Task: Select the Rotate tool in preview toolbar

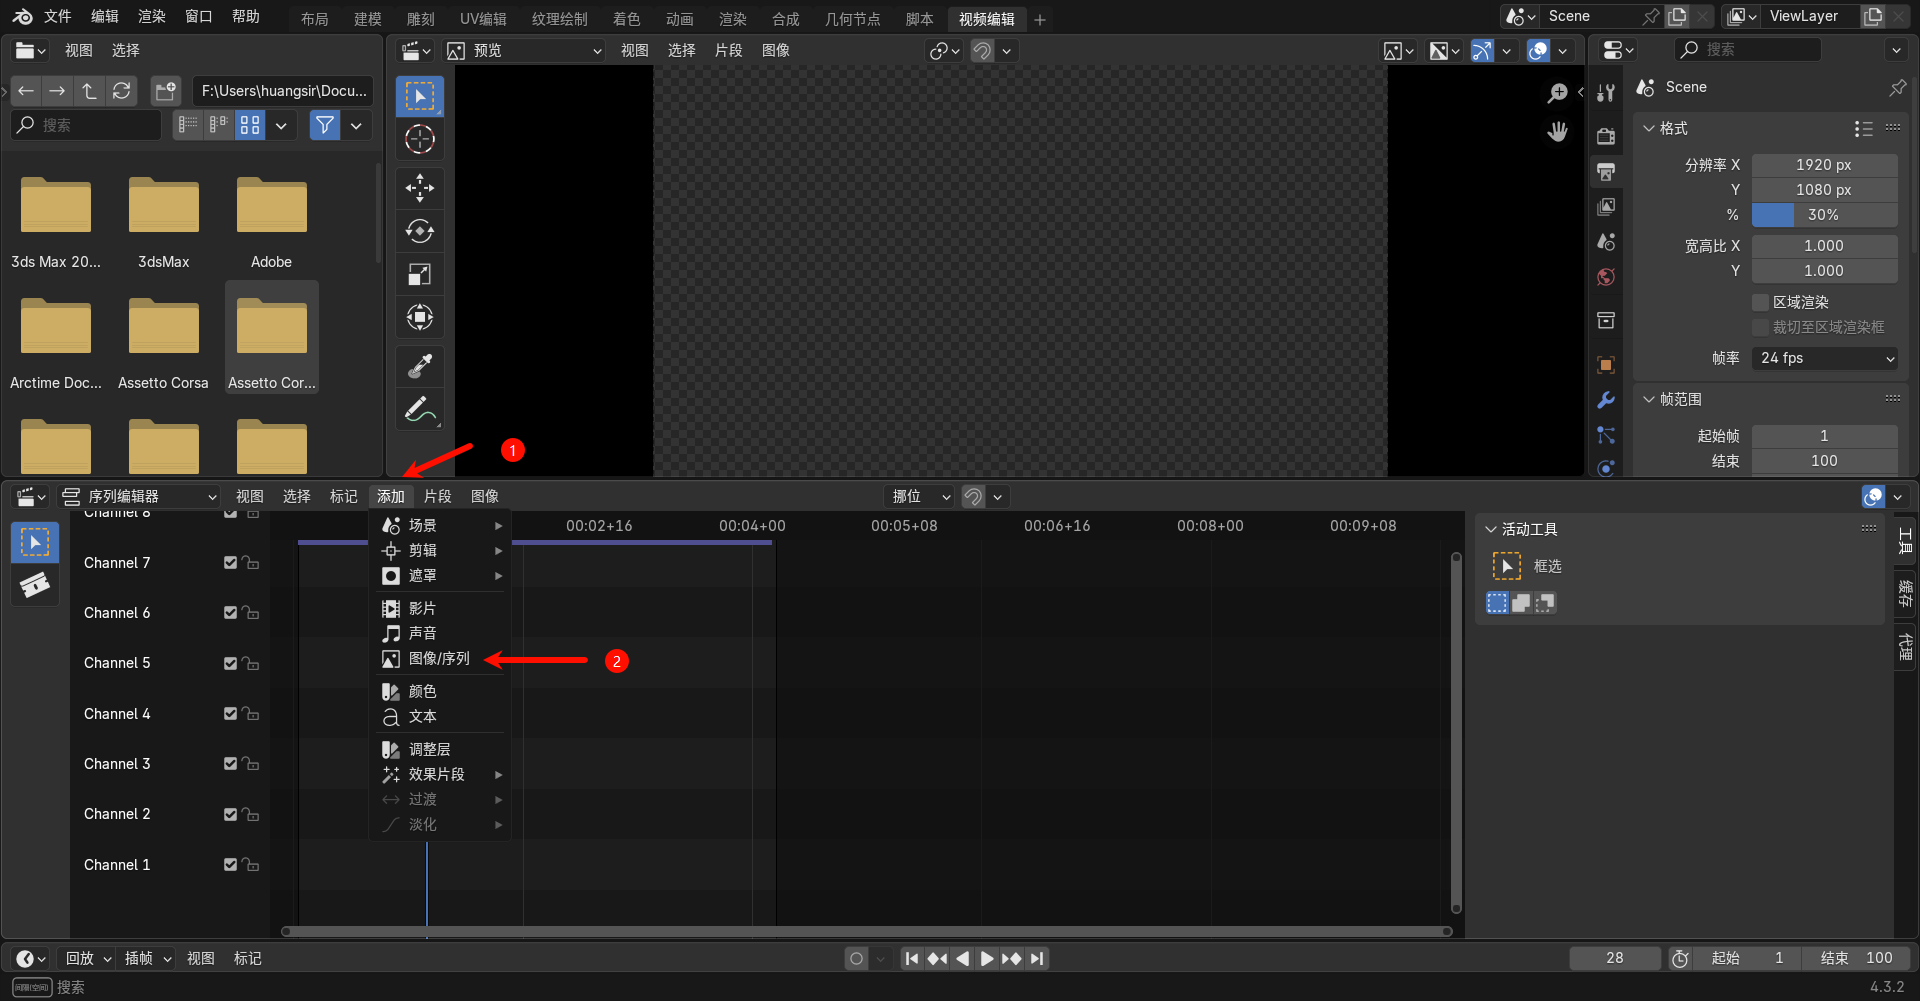Action: click(x=420, y=231)
